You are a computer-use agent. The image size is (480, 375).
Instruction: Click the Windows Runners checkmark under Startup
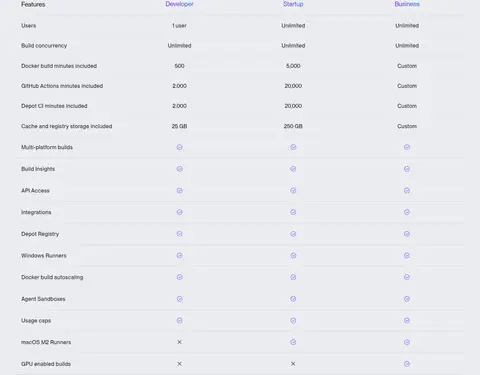pos(293,256)
